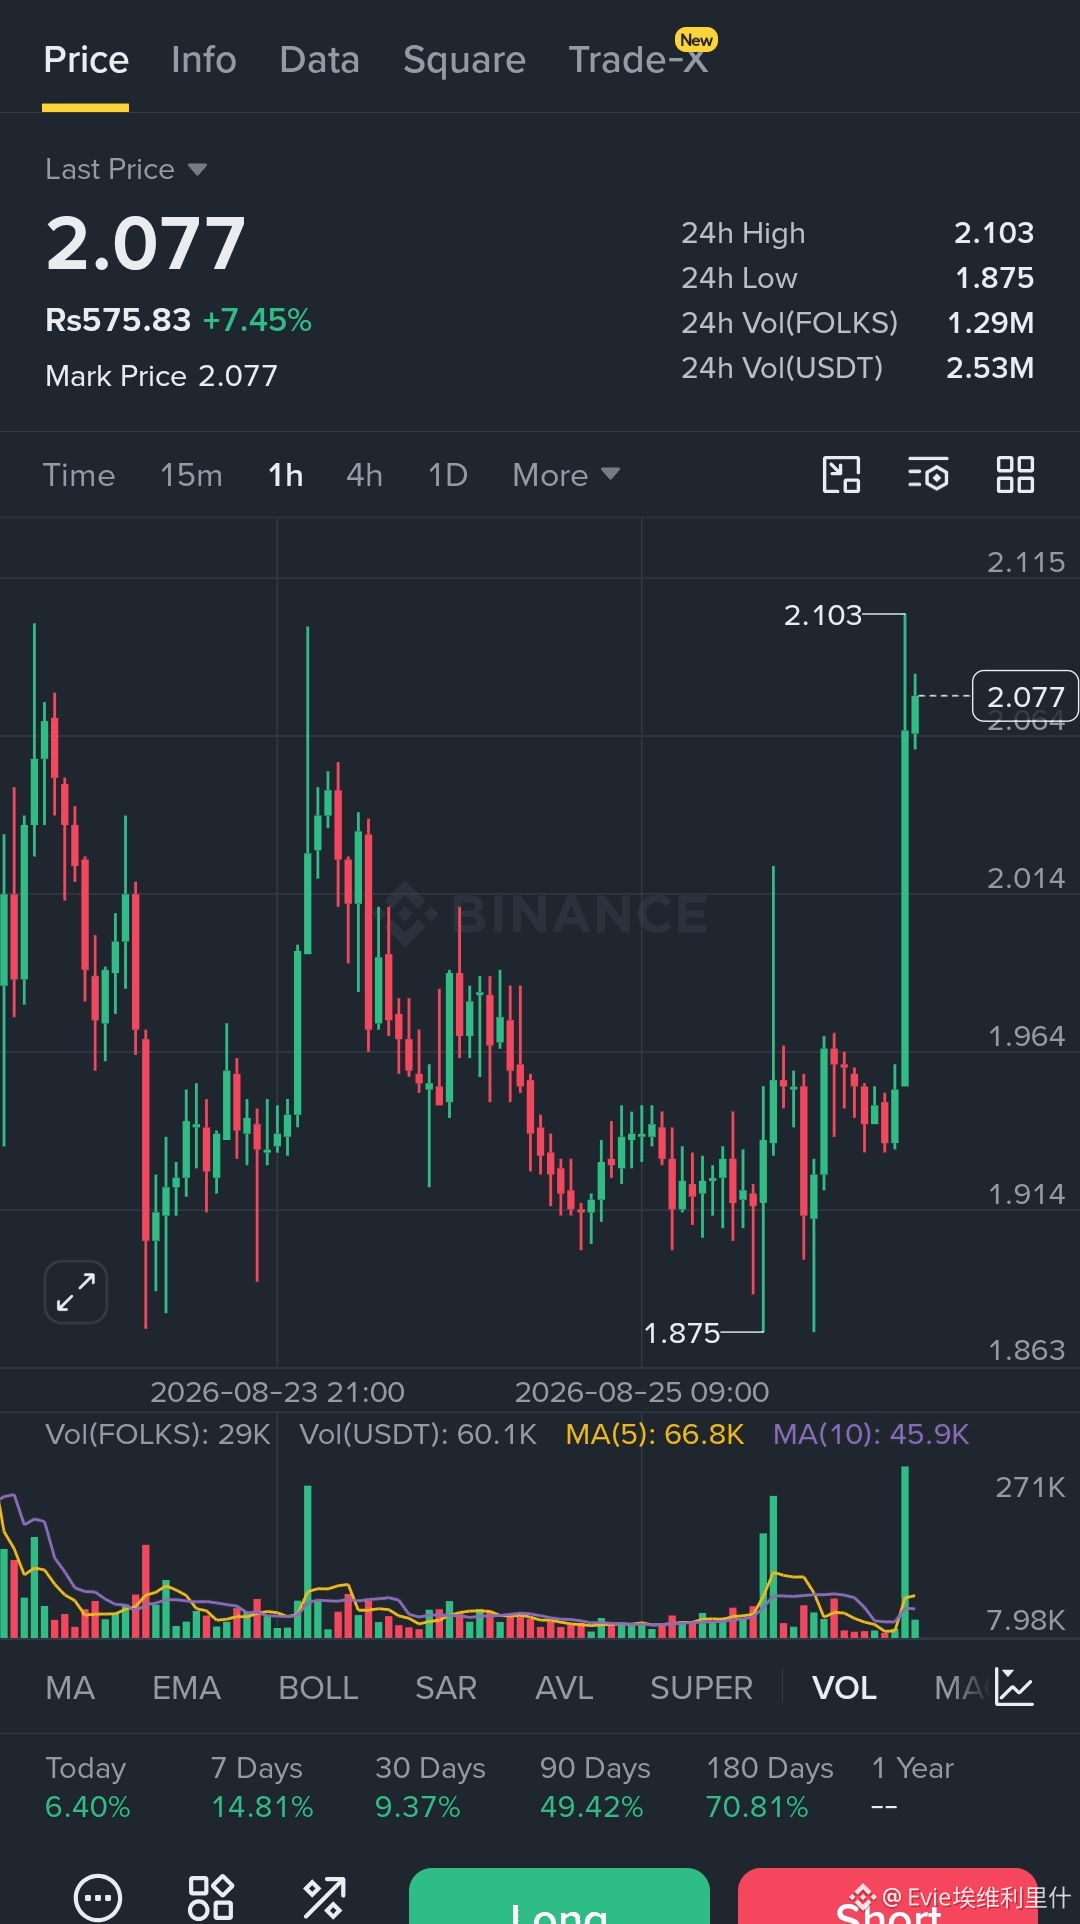Select the 1h chart interval
The image size is (1080, 1924).
point(286,475)
